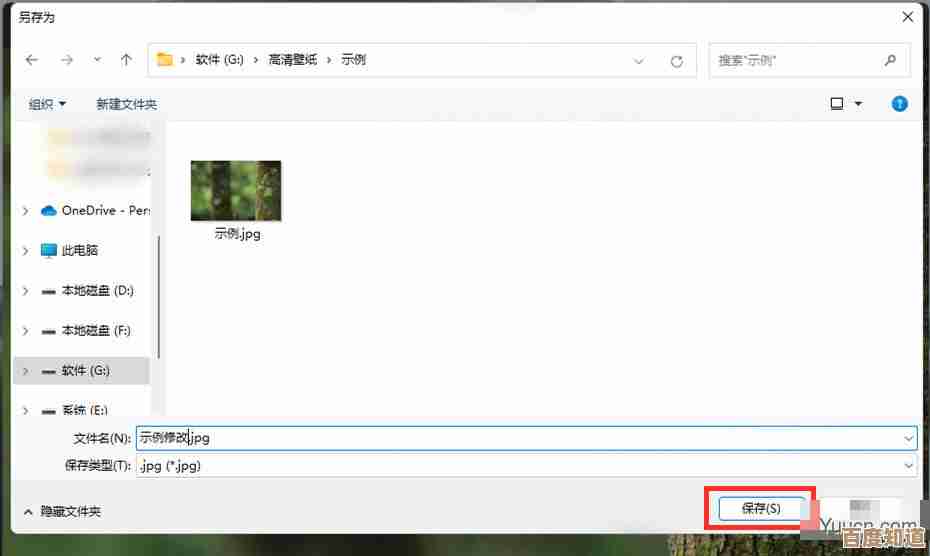Click the 文件名 input field
The width and height of the screenshot is (930, 556).
click(x=520, y=438)
